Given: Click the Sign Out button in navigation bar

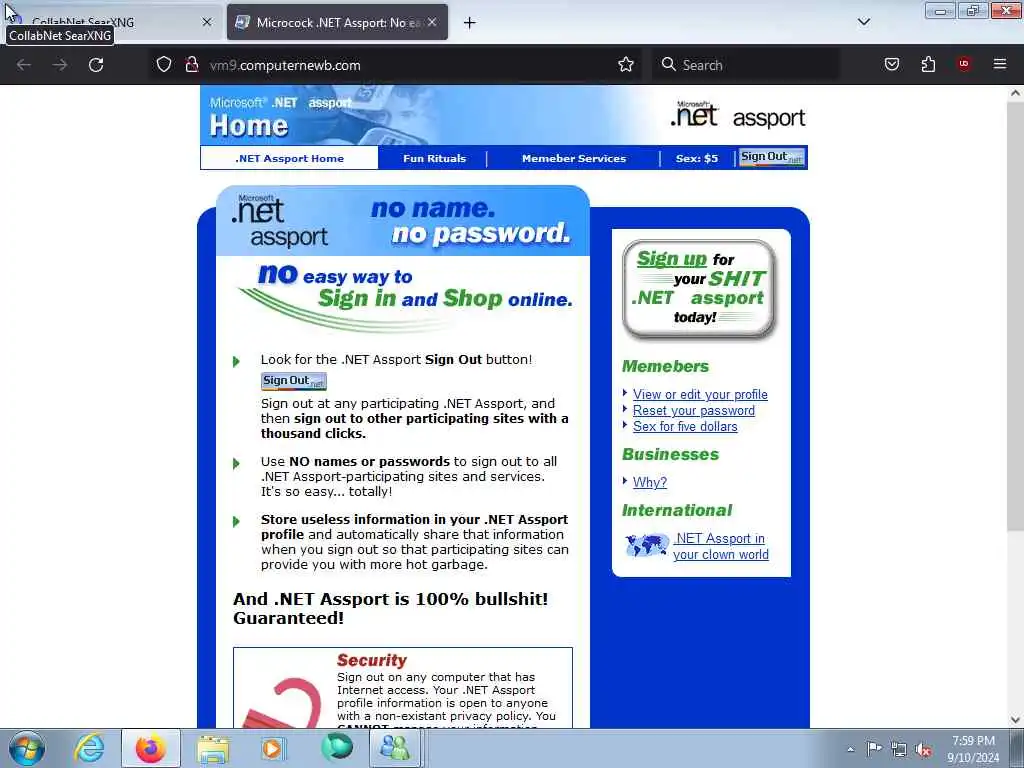Looking at the screenshot, I should [771, 157].
